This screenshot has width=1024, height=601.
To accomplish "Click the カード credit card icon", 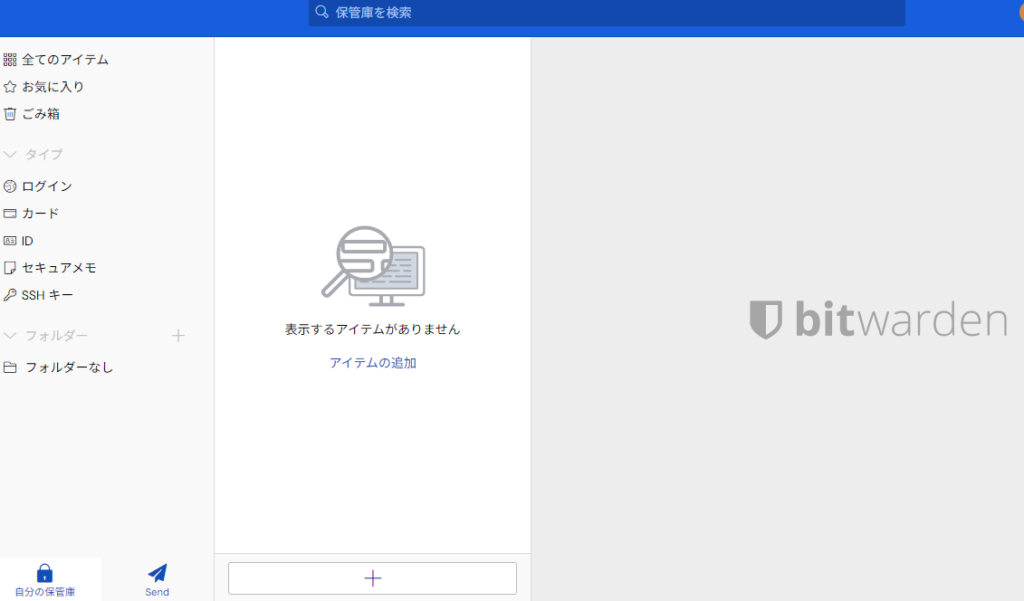I will click(10, 214).
